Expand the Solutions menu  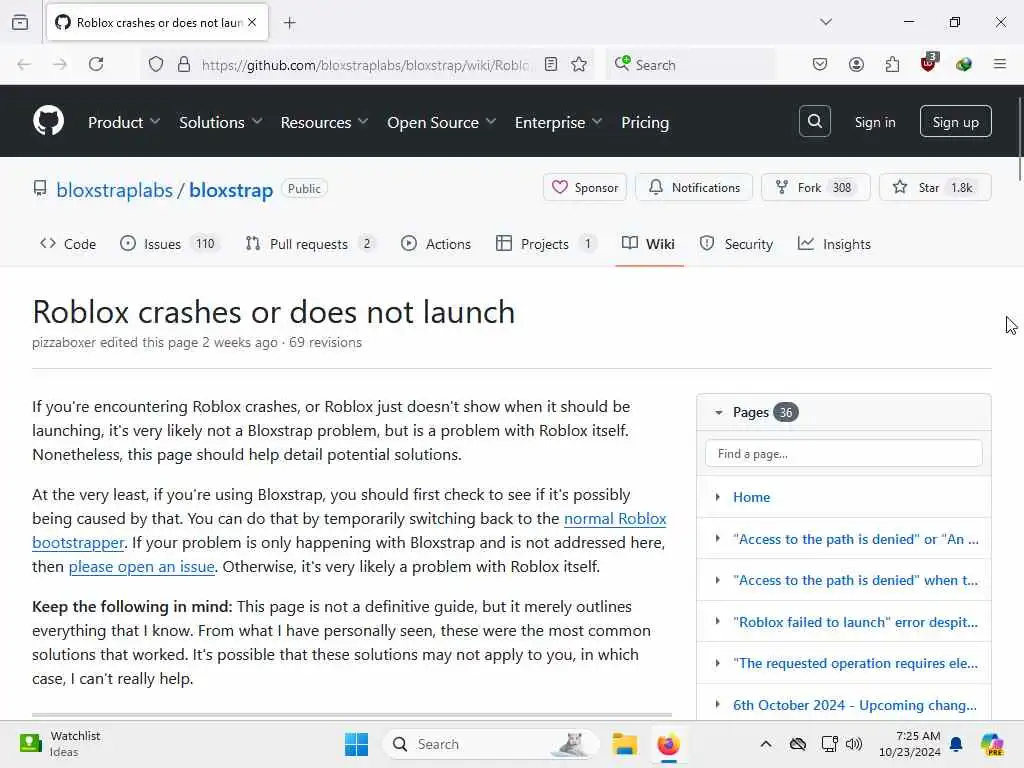tap(220, 122)
